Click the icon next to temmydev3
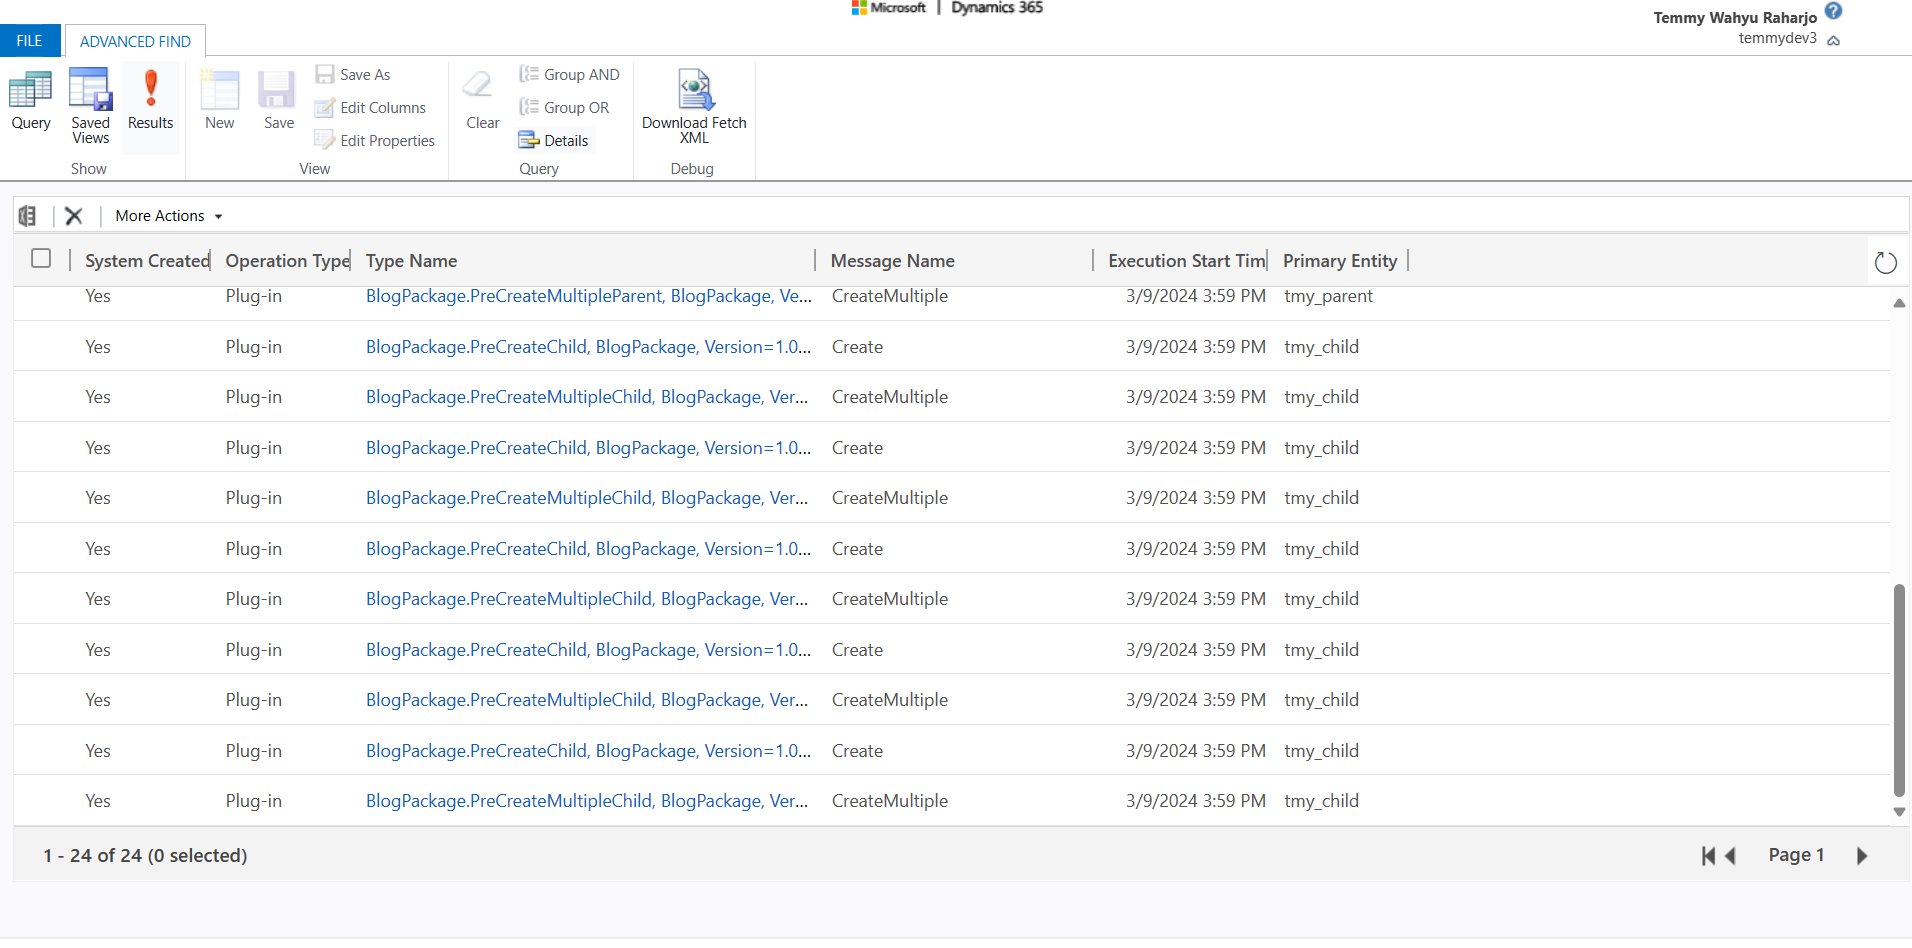 coord(1833,40)
